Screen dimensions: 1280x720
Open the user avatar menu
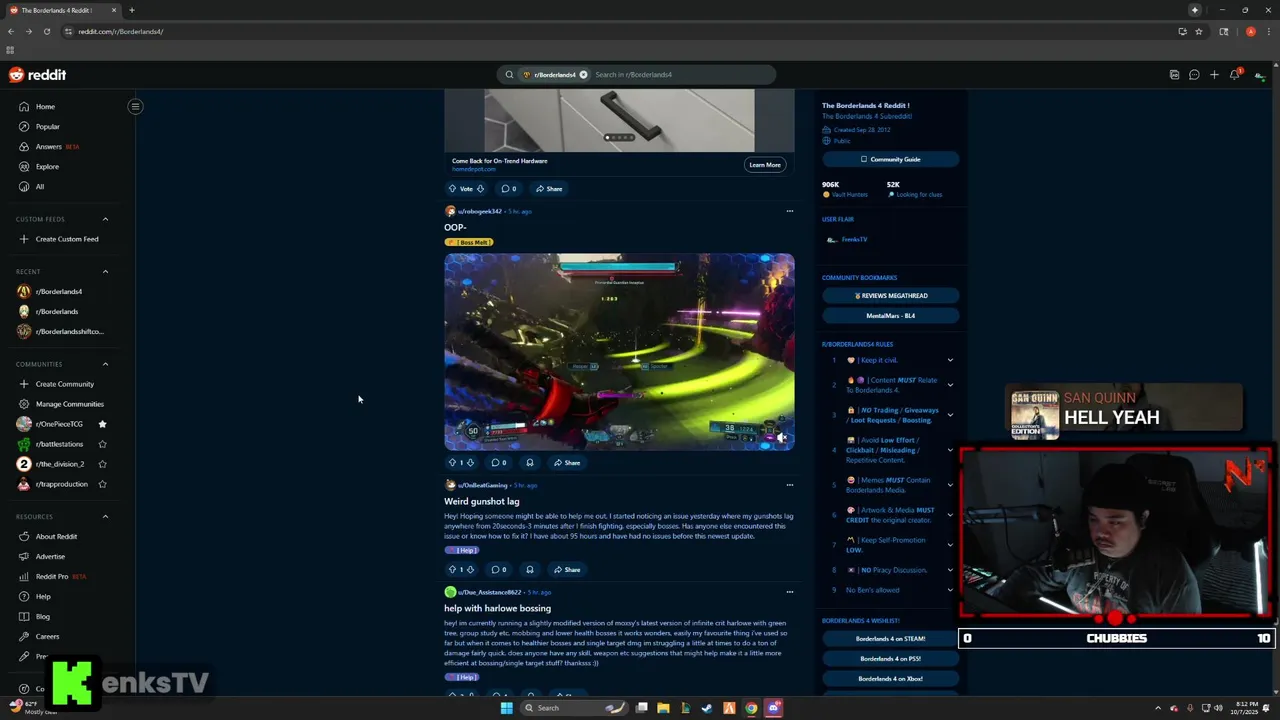tap(1259, 75)
